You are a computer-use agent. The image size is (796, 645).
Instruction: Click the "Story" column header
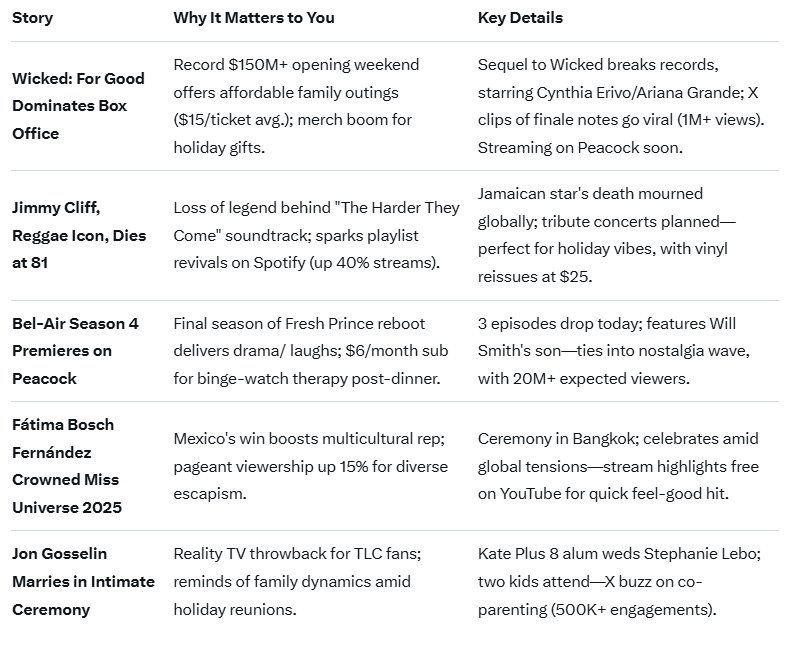coord(33,18)
